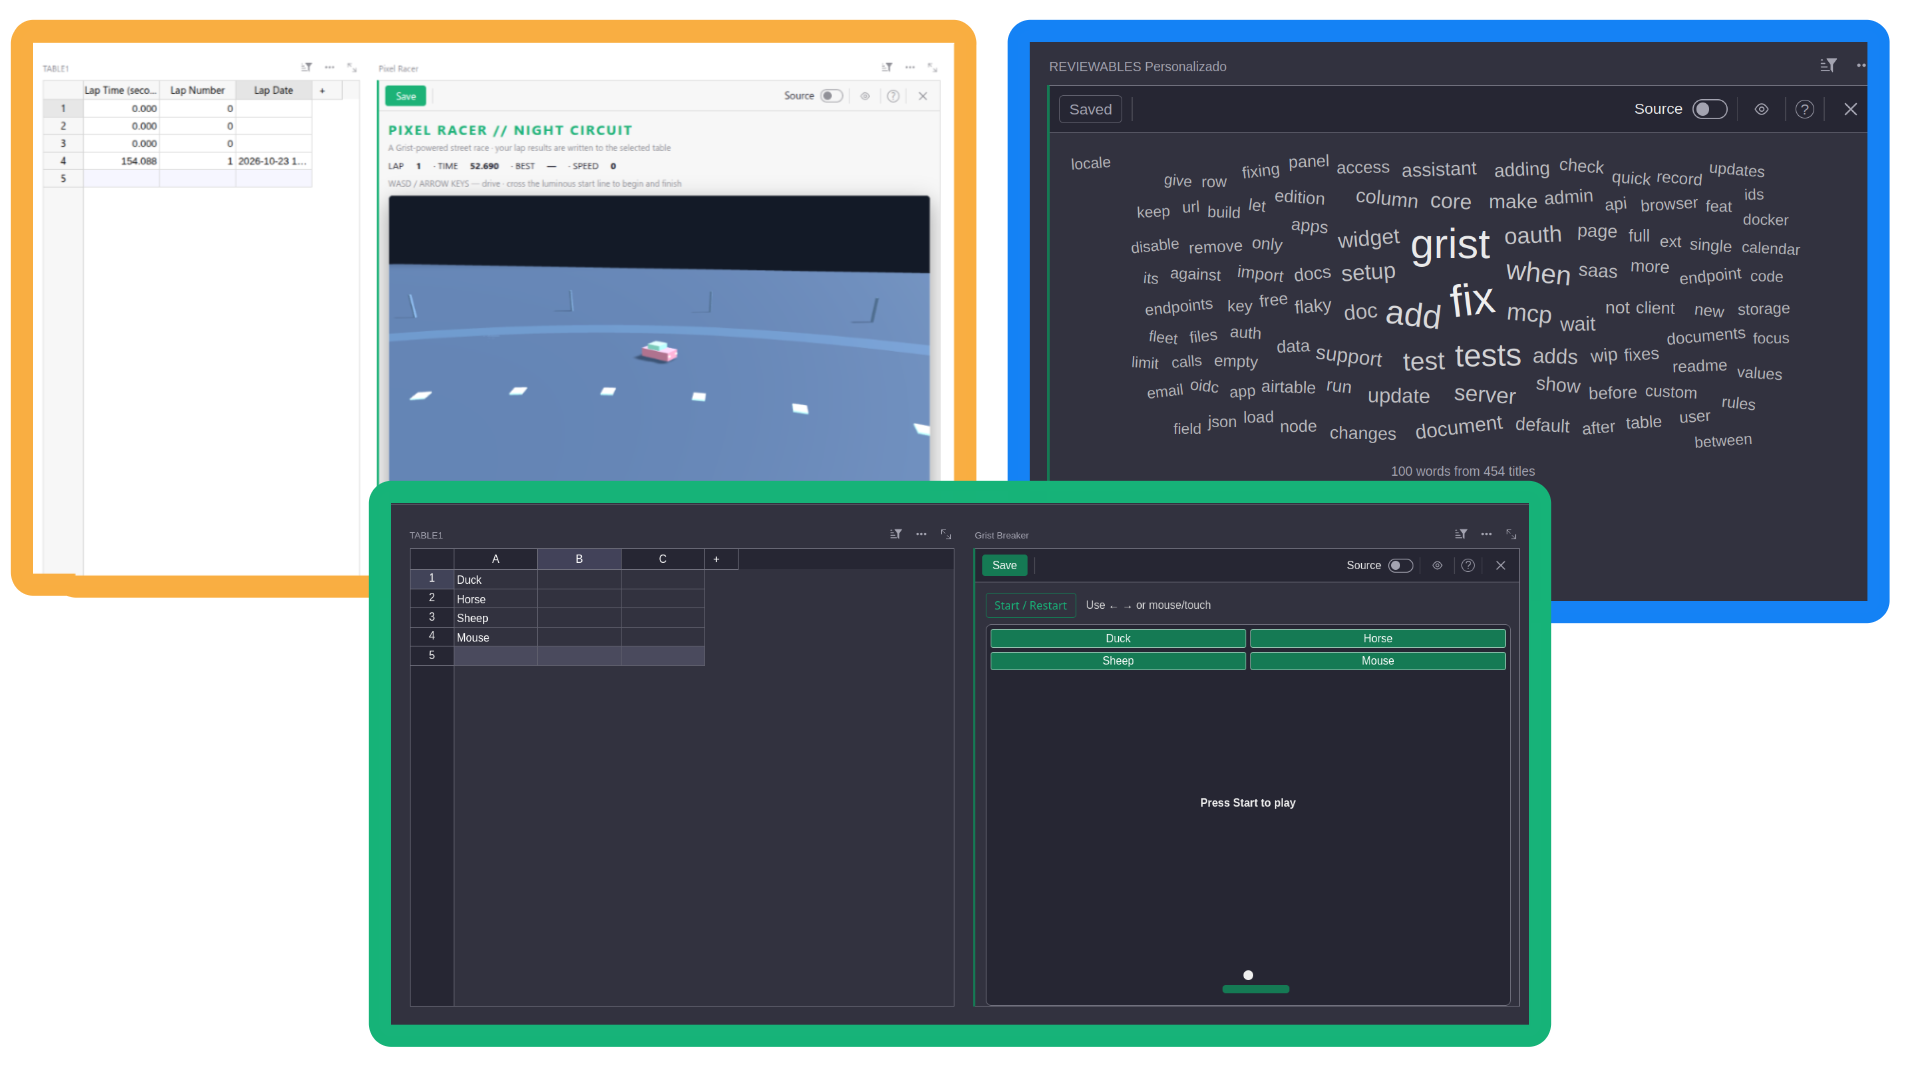The height and width of the screenshot is (1080, 1920).
Task: Toggle the preview eye in Pixel Racer editor
Action: (865, 96)
